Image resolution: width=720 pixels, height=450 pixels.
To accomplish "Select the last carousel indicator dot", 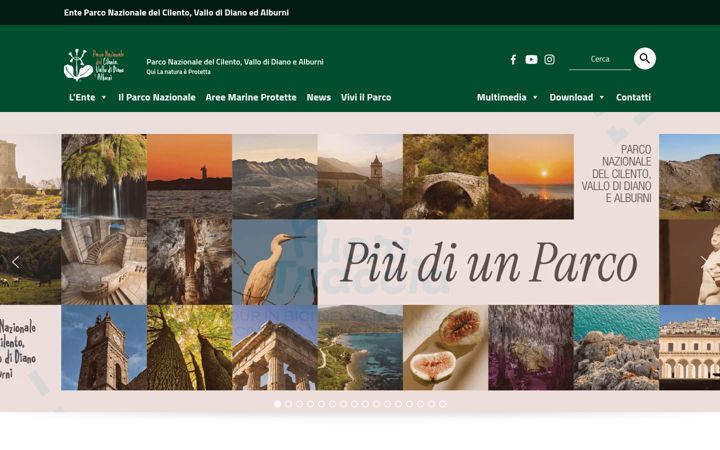I will click(x=442, y=404).
